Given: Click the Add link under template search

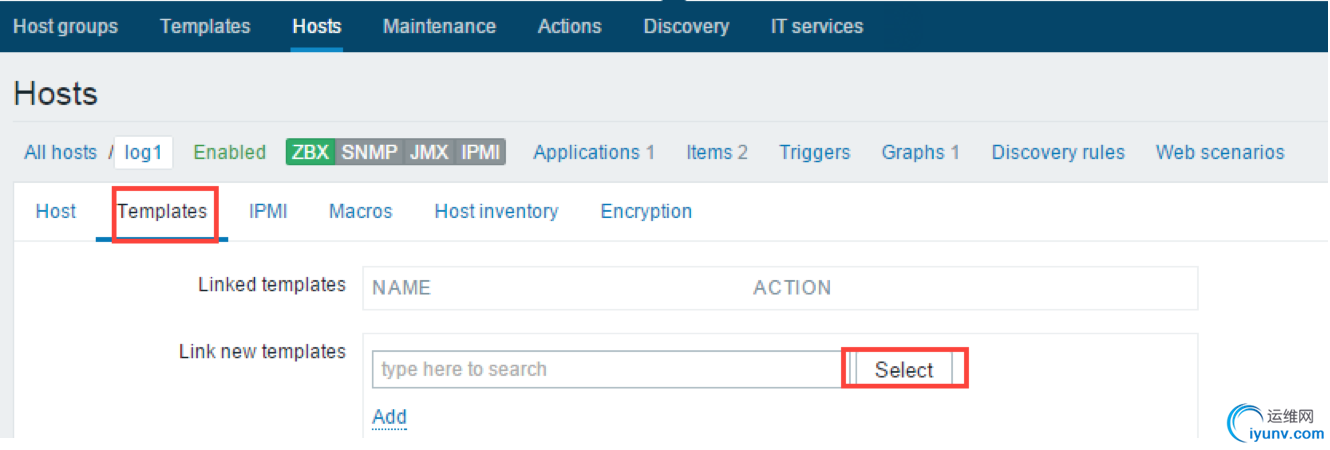Looking at the screenshot, I should click(389, 418).
